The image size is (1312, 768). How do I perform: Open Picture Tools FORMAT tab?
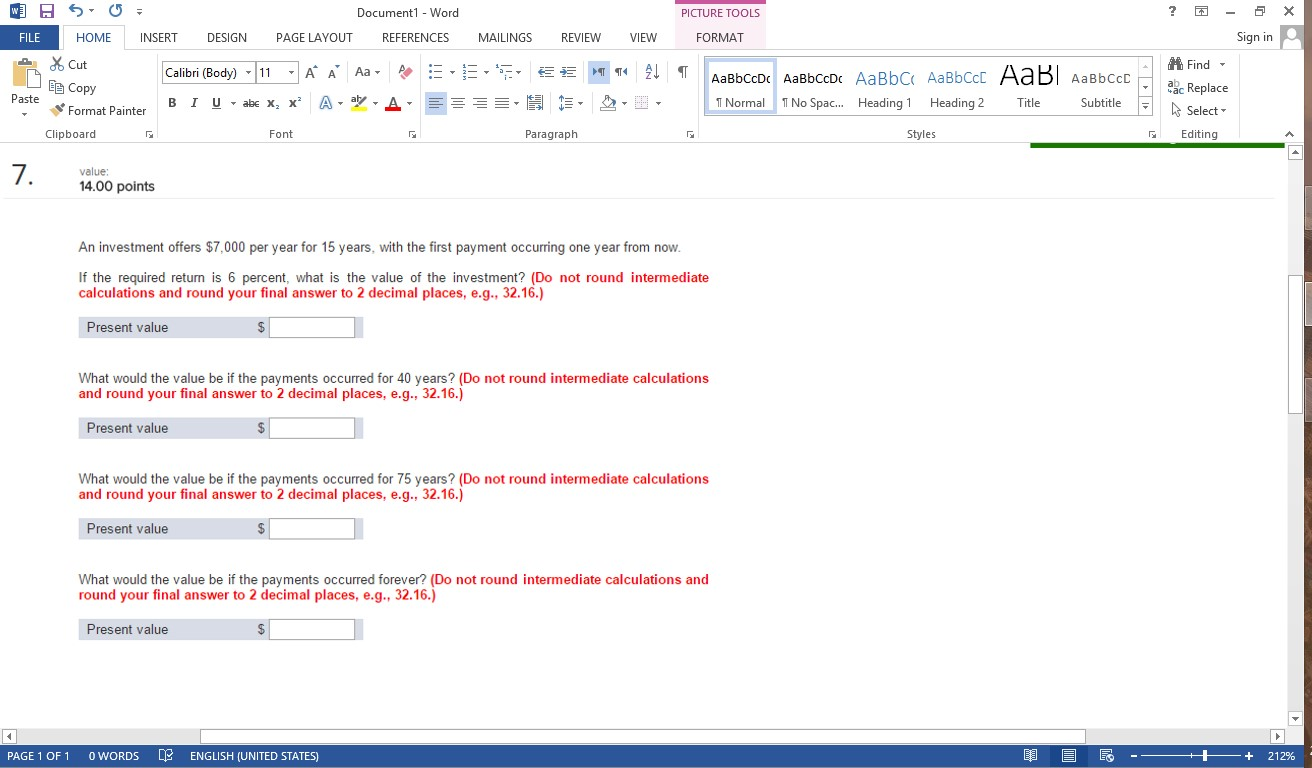coord(720,37)
